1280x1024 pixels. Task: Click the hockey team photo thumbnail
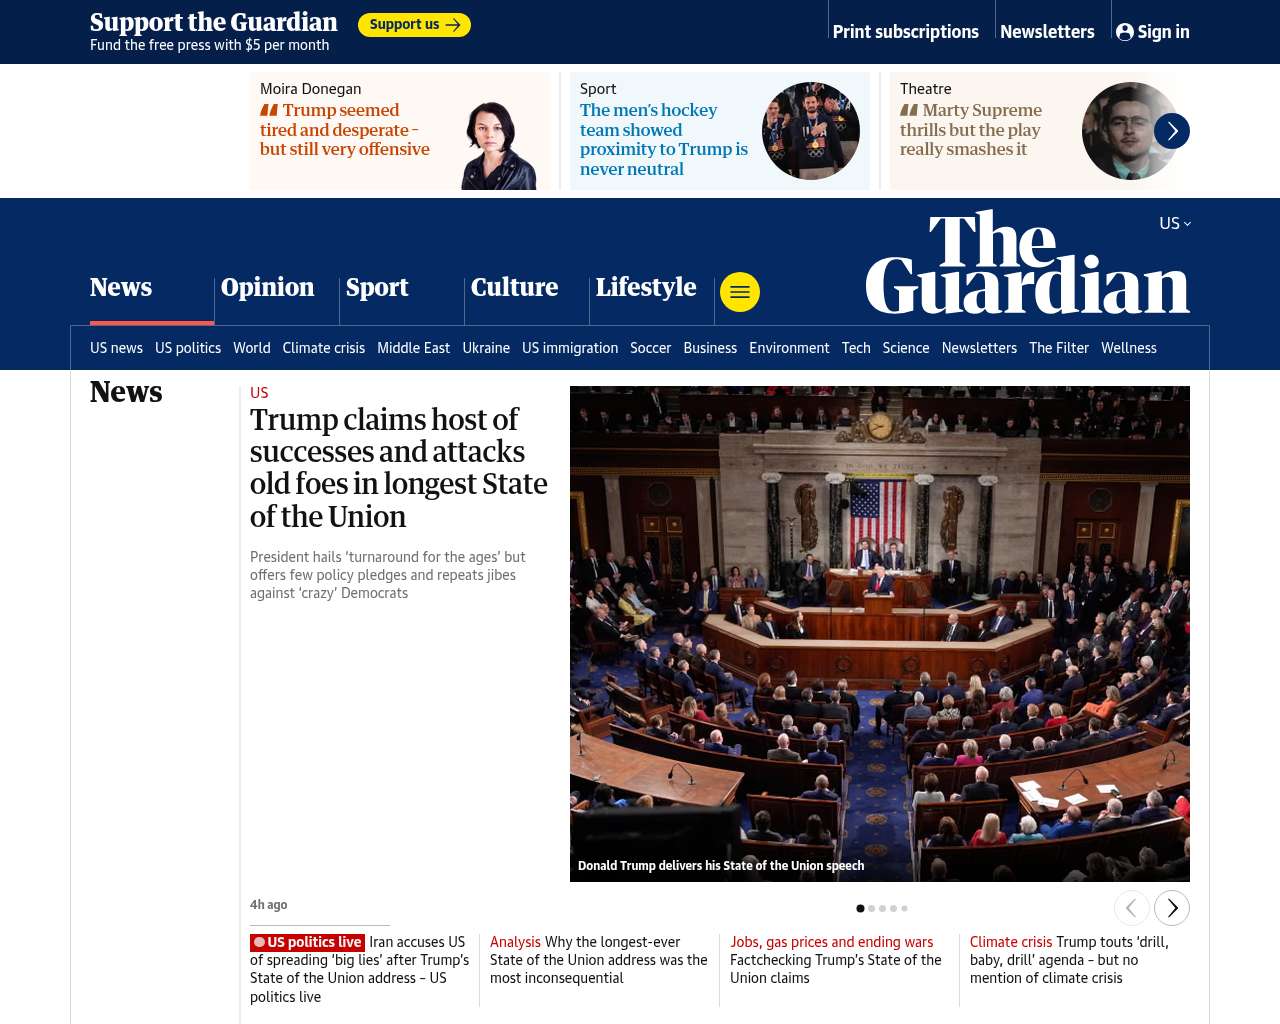click(x=811, y=131)
